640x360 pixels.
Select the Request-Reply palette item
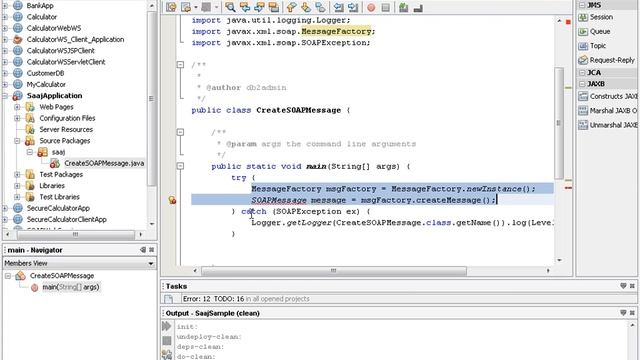pyautogui.click(x=607, y=60)
